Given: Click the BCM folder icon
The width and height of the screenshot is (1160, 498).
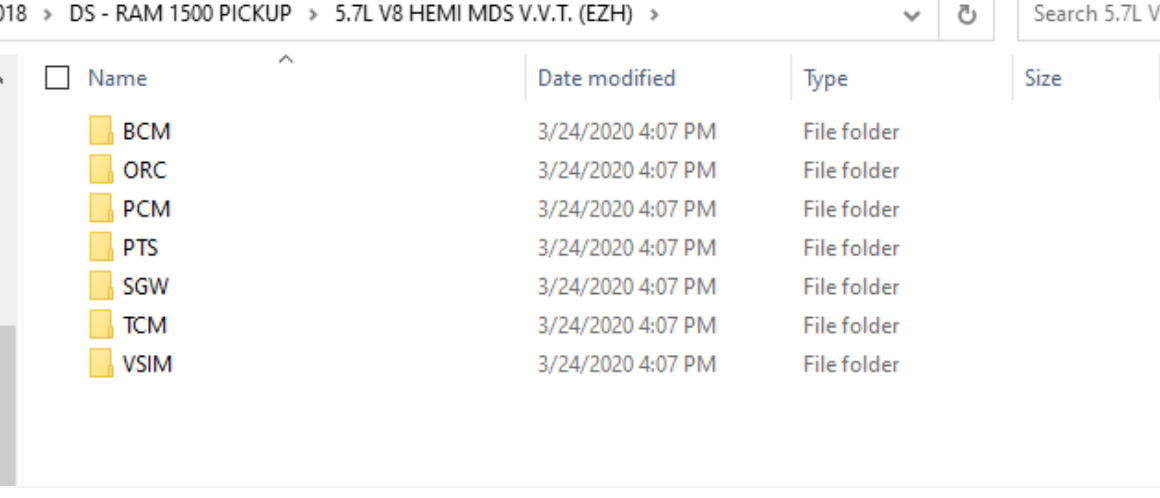Looking at the screenshot, I should tap(100, 132).
